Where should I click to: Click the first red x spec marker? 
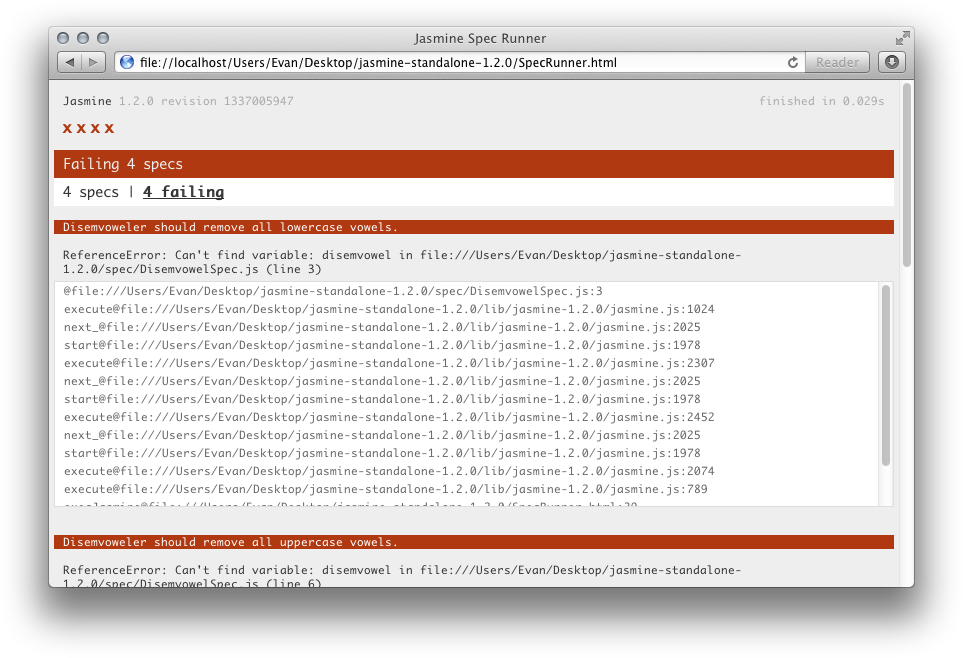tap(68, 128)
